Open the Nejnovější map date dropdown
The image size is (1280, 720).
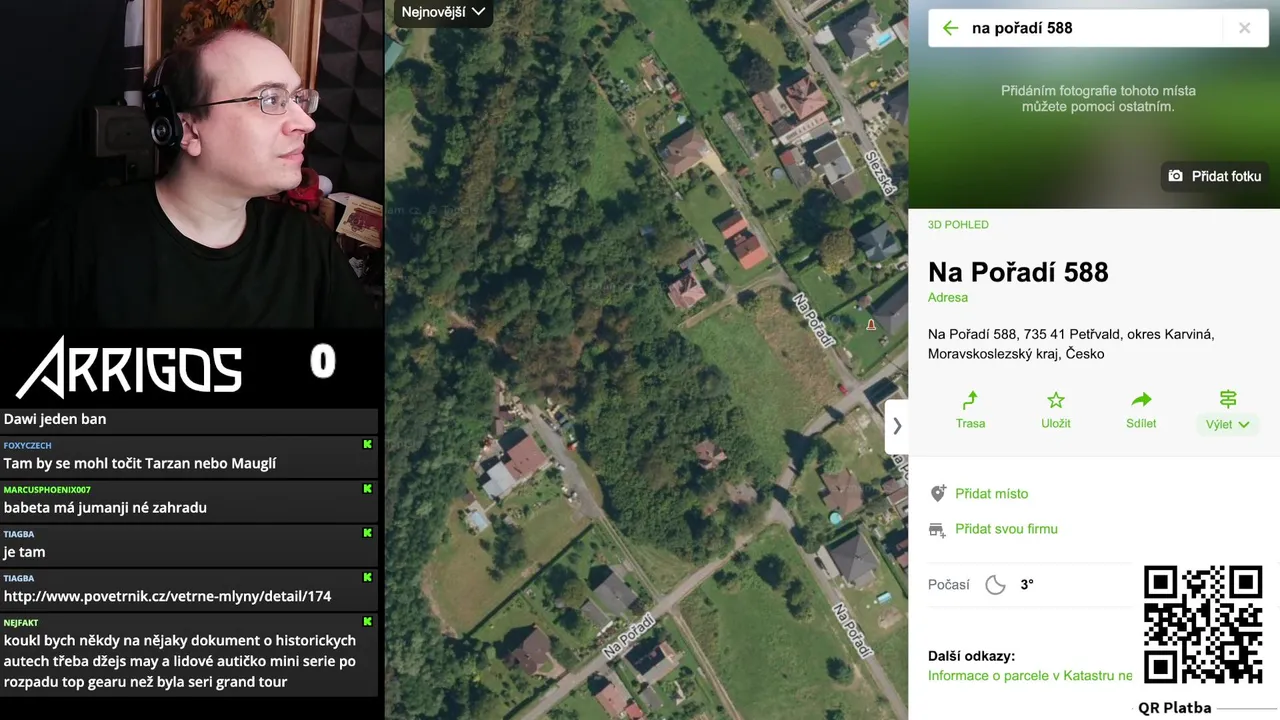[443, 12]
